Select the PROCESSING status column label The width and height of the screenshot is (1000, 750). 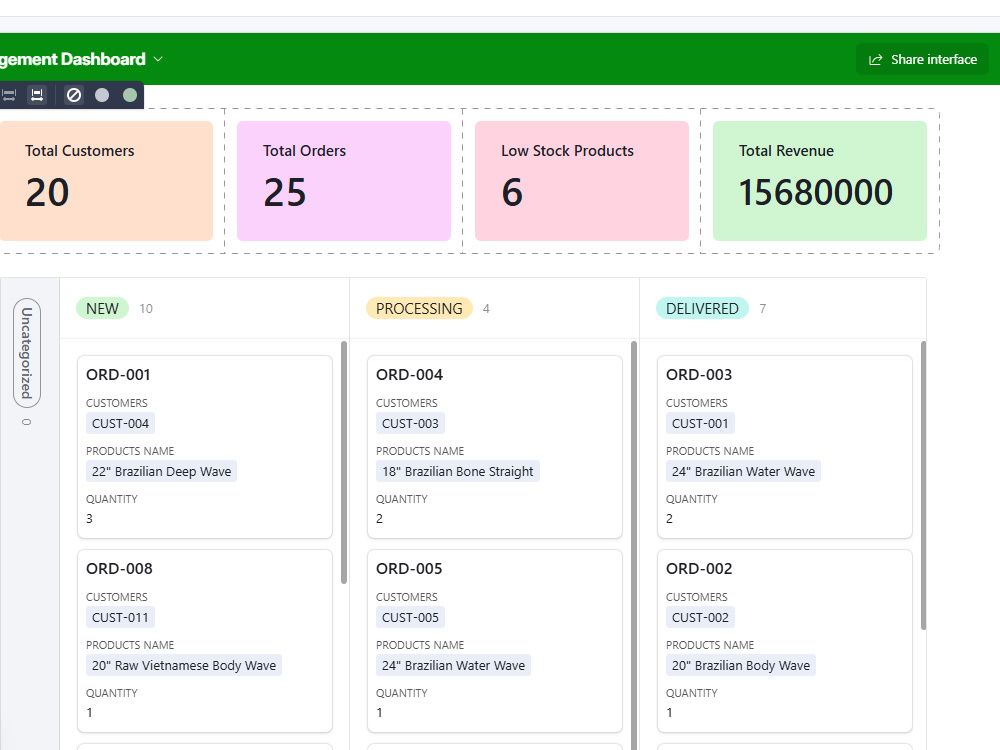pos(419,309)
